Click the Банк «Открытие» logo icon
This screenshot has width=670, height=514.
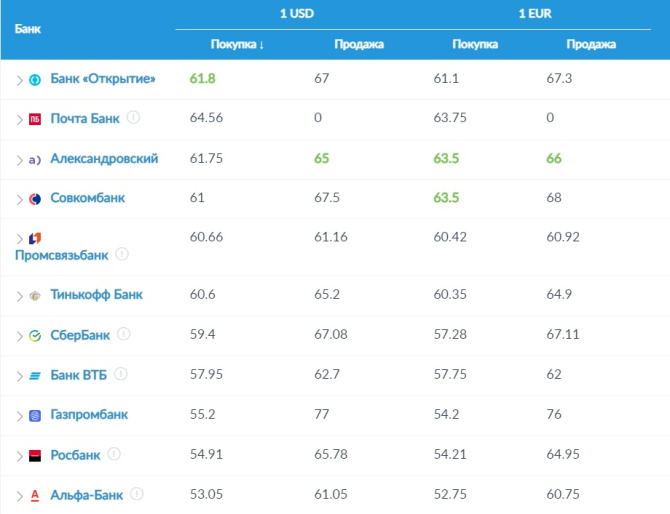coord(35,79)
